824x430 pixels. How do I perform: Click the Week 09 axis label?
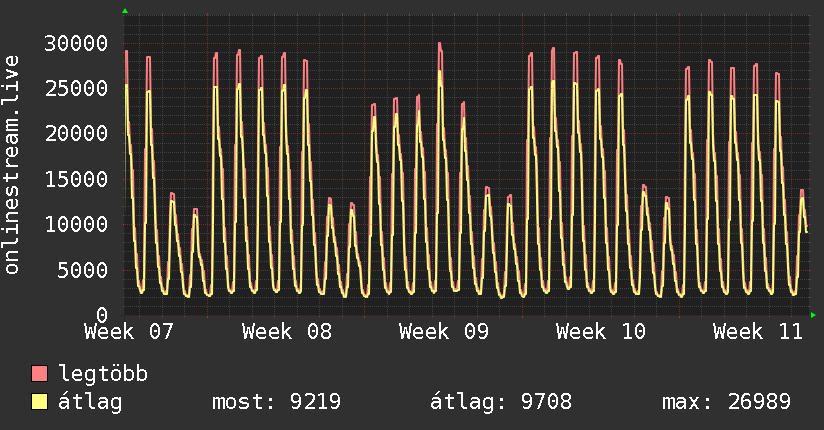tap(444, 332)
